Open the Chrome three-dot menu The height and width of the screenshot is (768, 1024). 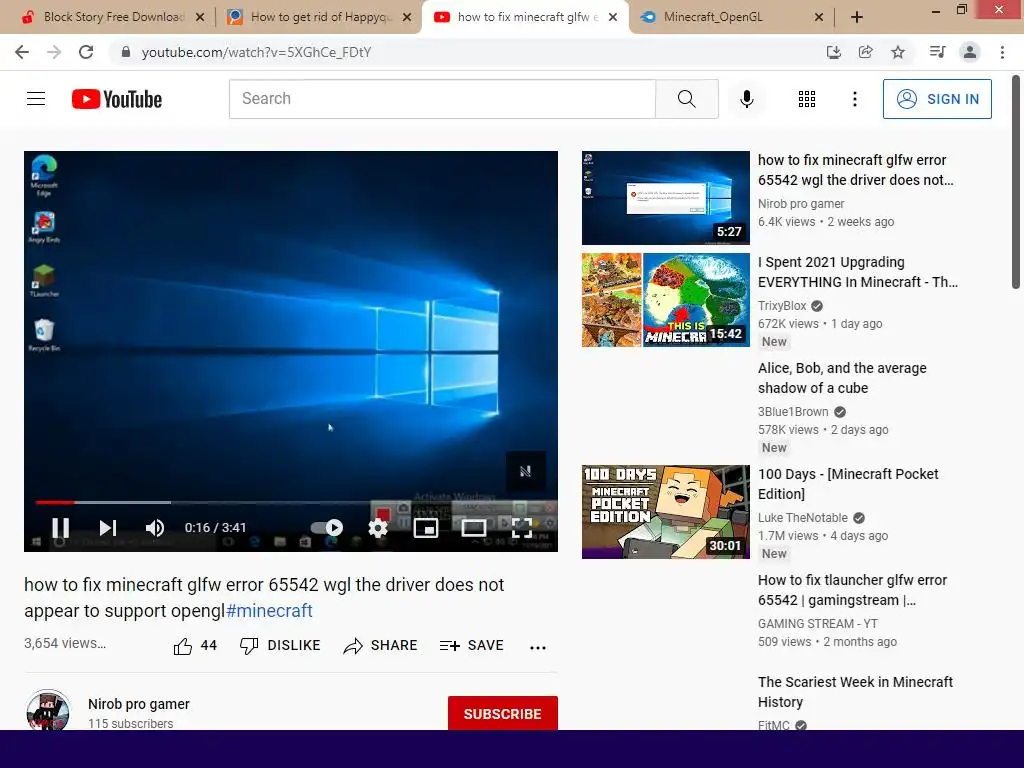(x=1002, y=52)
